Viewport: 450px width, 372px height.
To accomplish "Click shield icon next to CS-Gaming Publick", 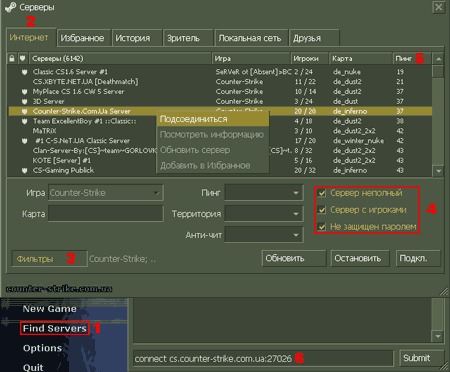I will pyautogui.click(x=24, y=170).
